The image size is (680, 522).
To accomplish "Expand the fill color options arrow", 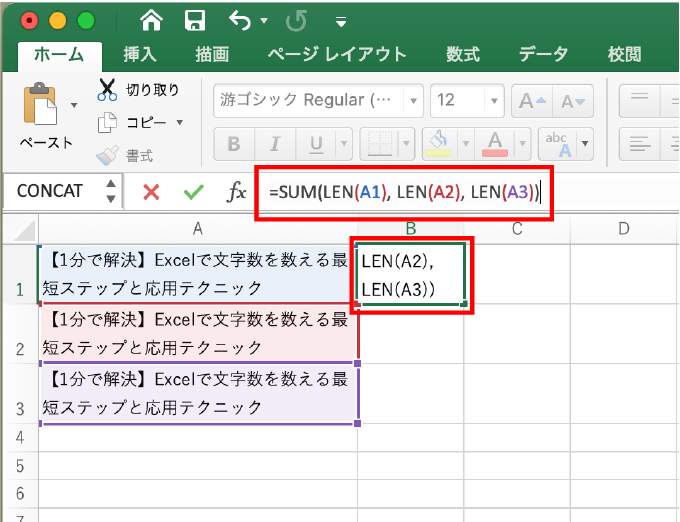I will point(465,143).
